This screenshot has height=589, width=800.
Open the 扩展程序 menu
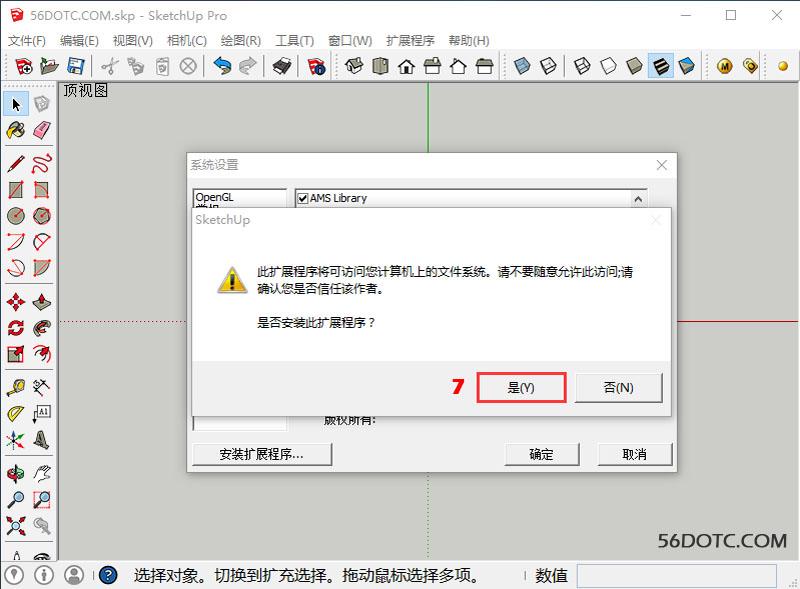click(x=410, y=41)
